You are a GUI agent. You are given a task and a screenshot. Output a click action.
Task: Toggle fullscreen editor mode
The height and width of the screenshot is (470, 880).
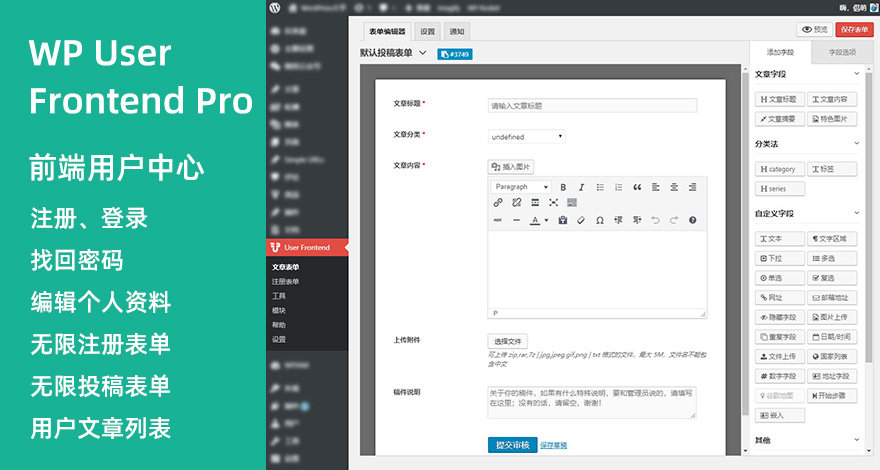(x=553, y=203)
